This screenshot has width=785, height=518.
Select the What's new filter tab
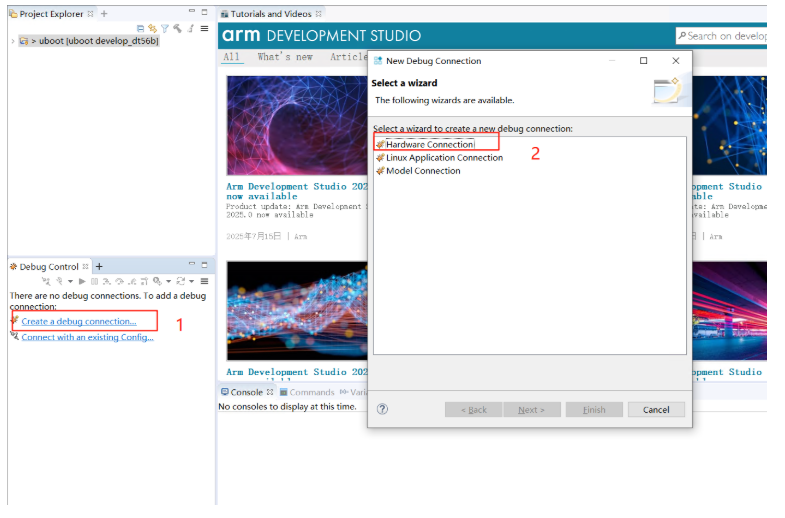[285, 57]
